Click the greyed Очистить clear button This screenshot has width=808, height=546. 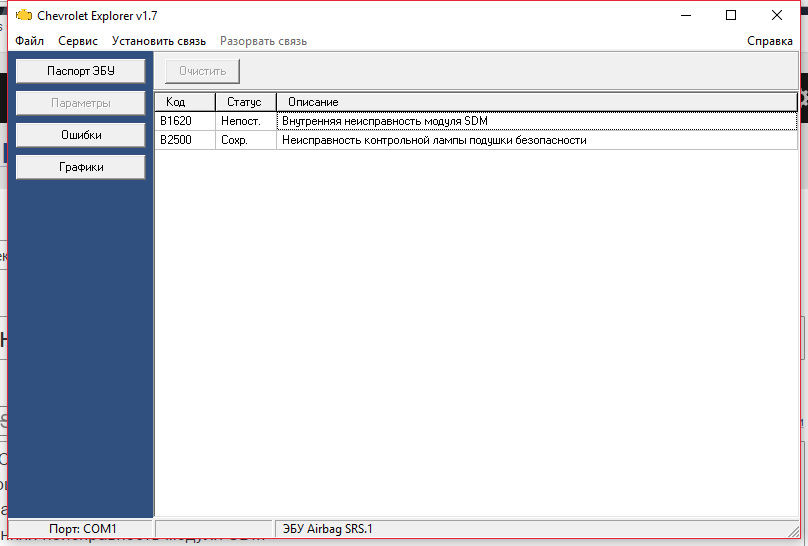click(x=203, y=71)
